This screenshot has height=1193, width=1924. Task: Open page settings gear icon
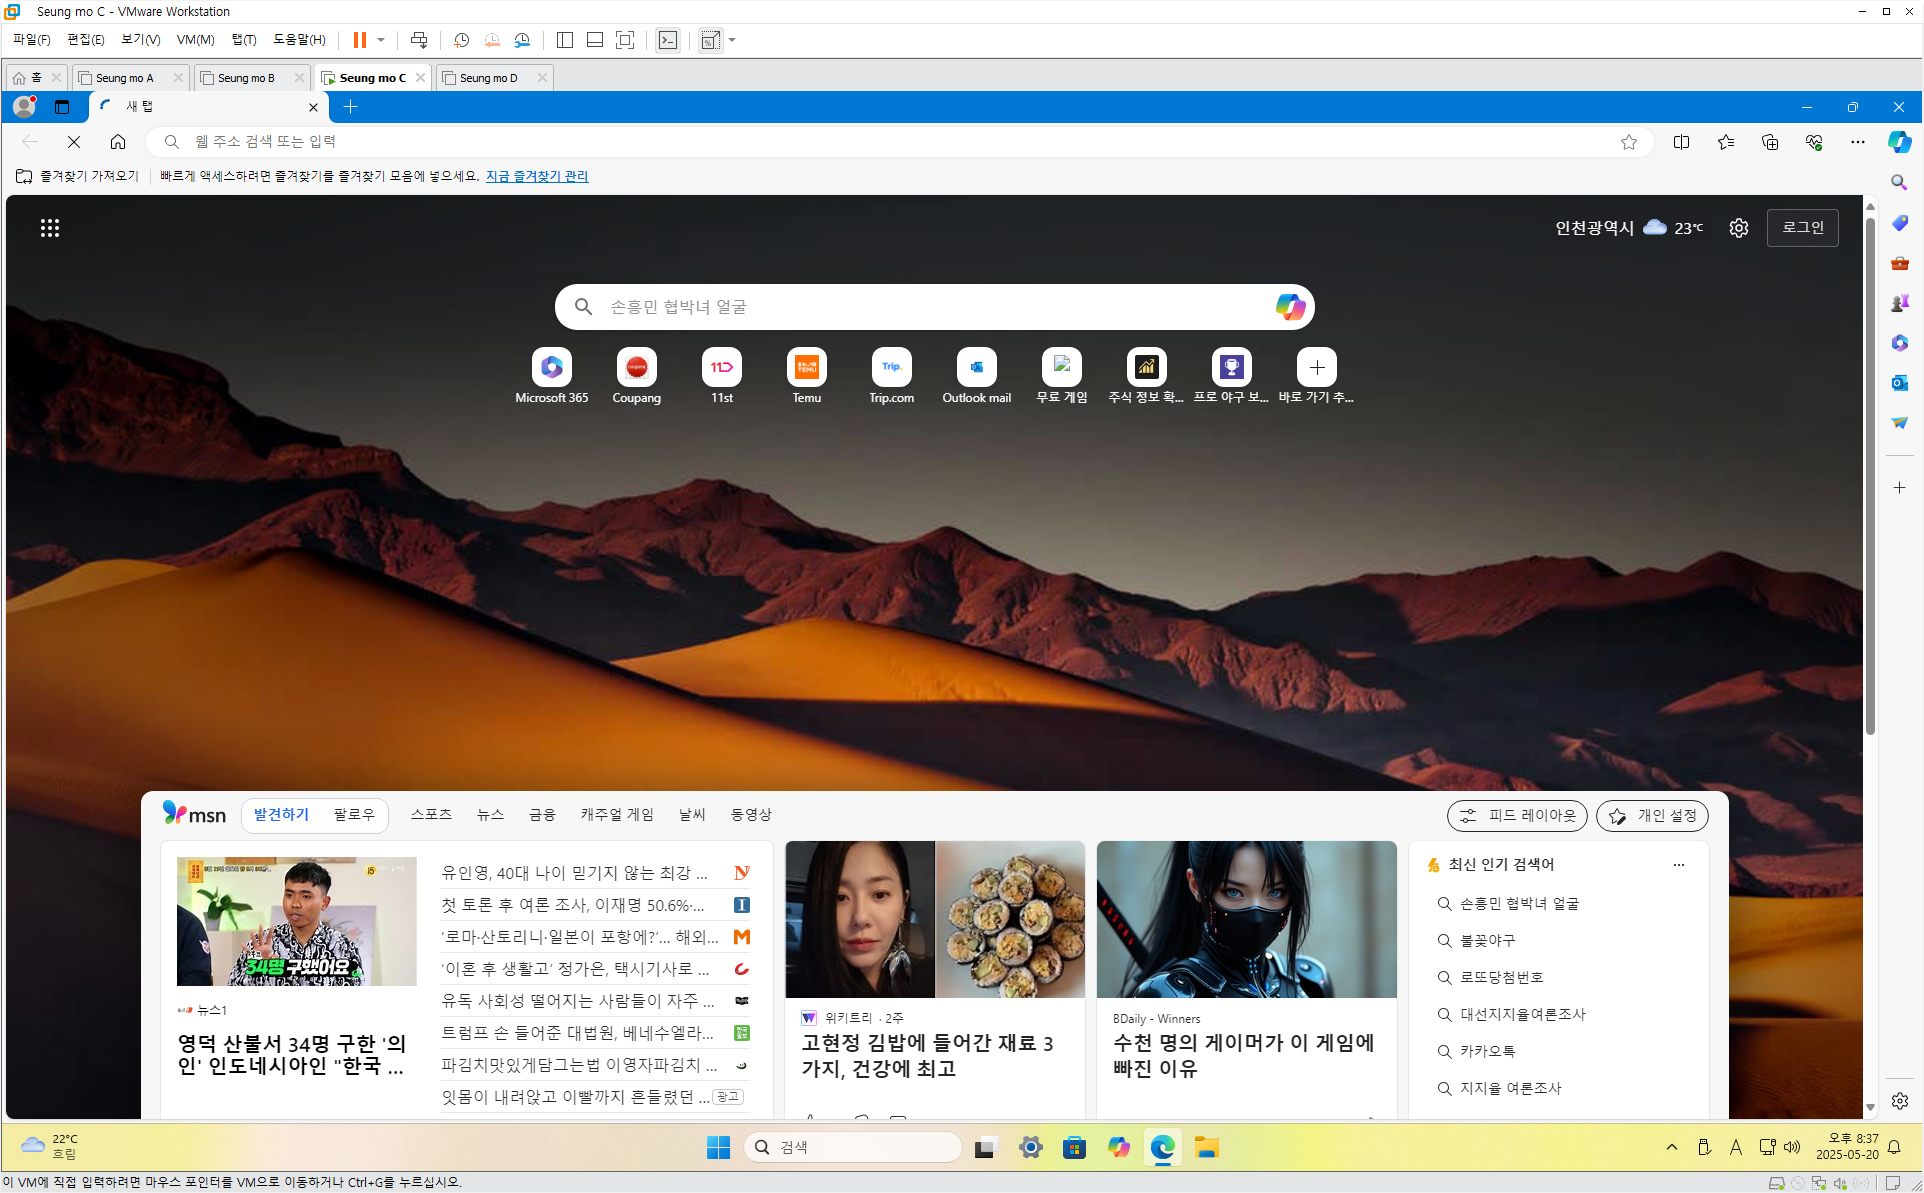[x=1739, y=228]
